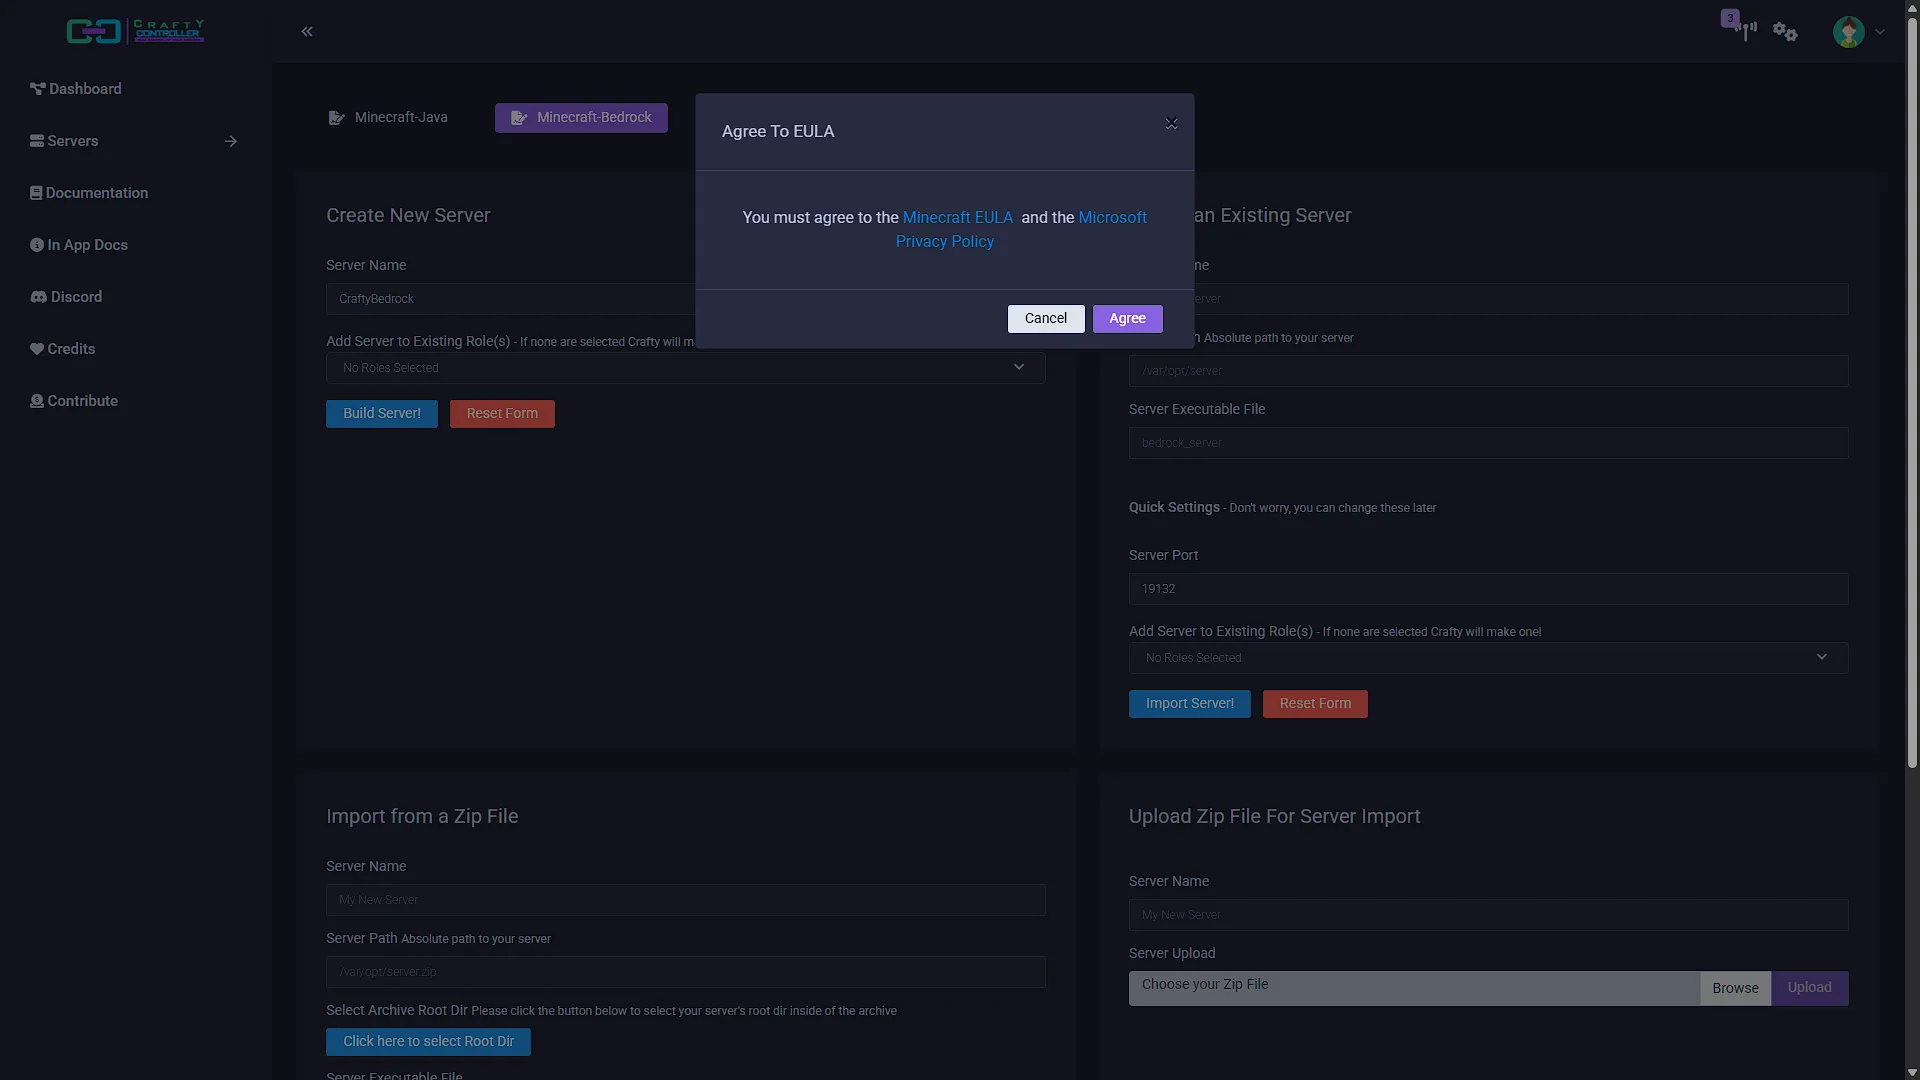The height and width of the screenshot is (1080, 1920).
Task: Expand the Servers arrow in sidebar
Action: [x=231, y=141]
